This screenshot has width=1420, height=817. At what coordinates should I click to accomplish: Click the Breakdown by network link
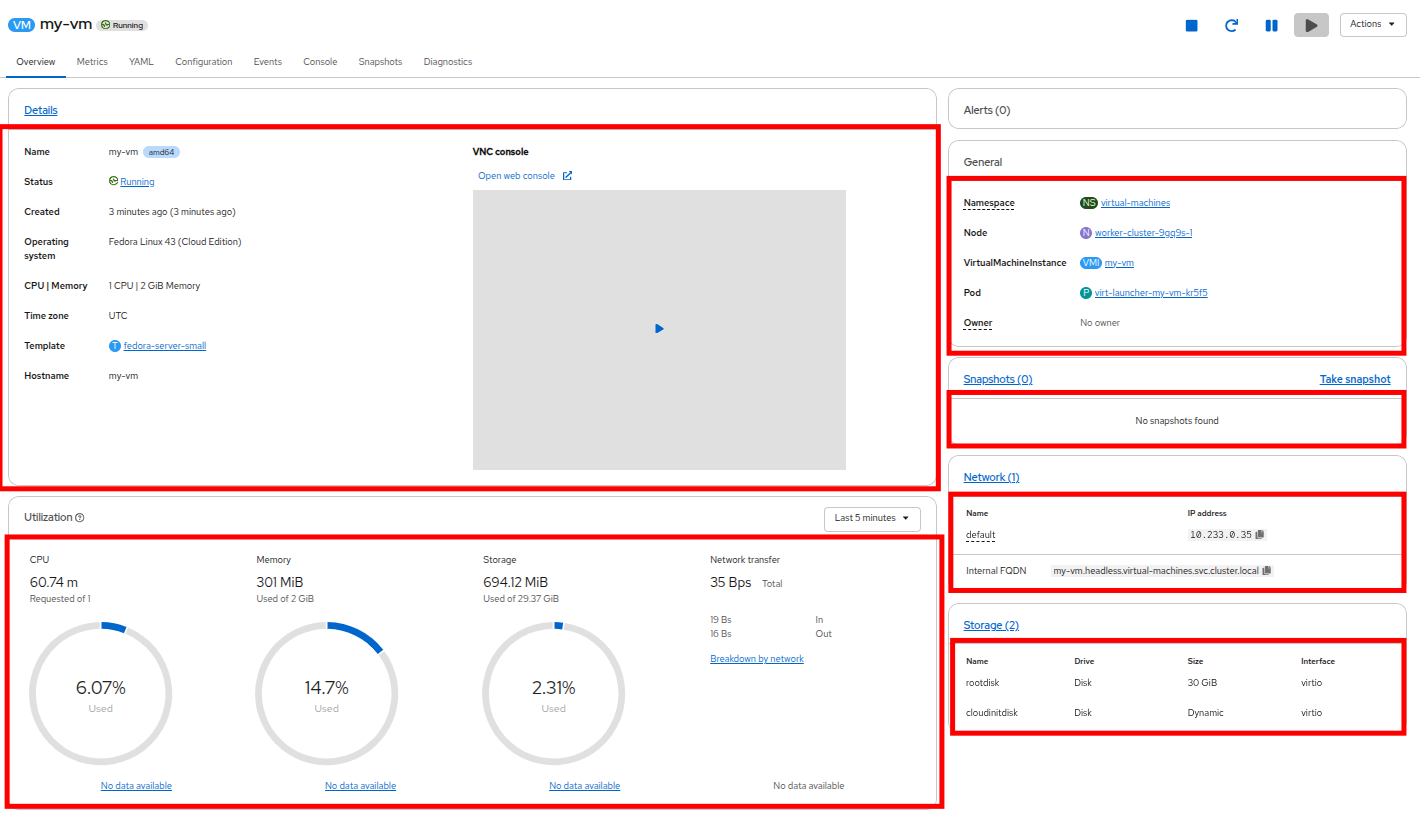coord(757,659)
